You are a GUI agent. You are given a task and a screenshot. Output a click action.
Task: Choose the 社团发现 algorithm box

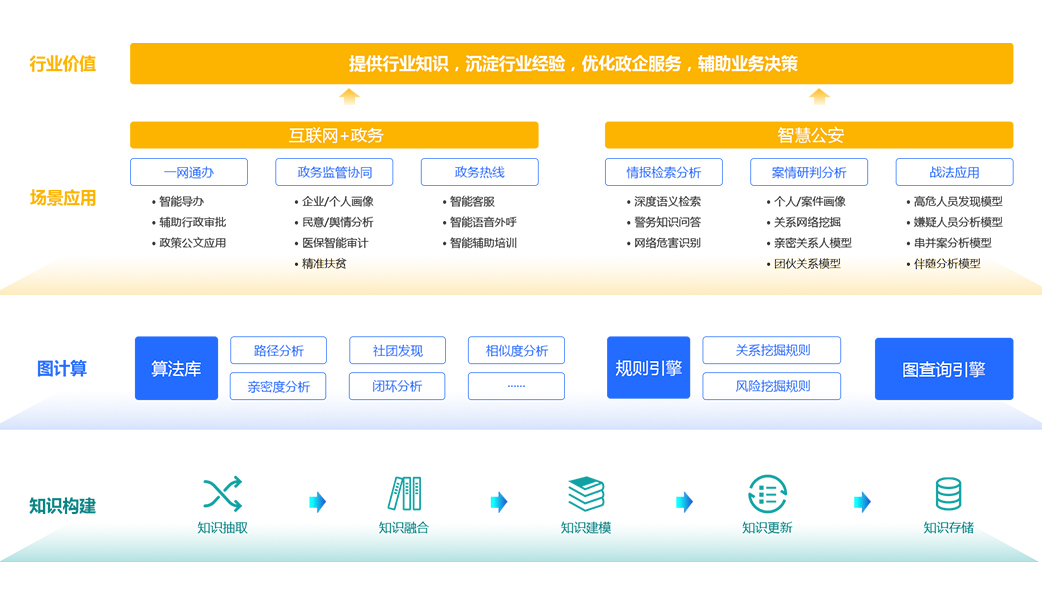click(x=397, y=351)
